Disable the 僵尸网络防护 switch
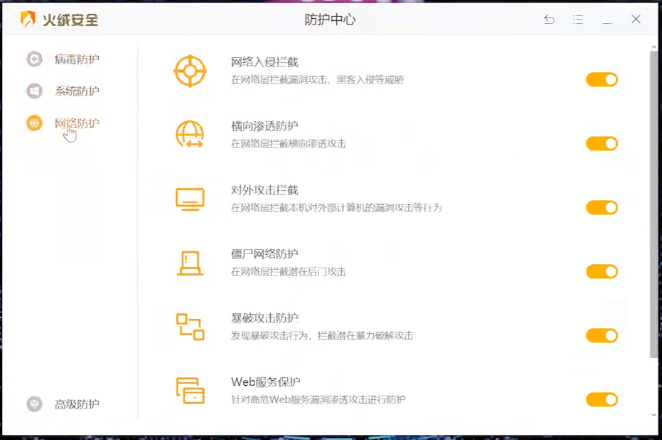This screenshot has width=662, height=440. point(602,272)
